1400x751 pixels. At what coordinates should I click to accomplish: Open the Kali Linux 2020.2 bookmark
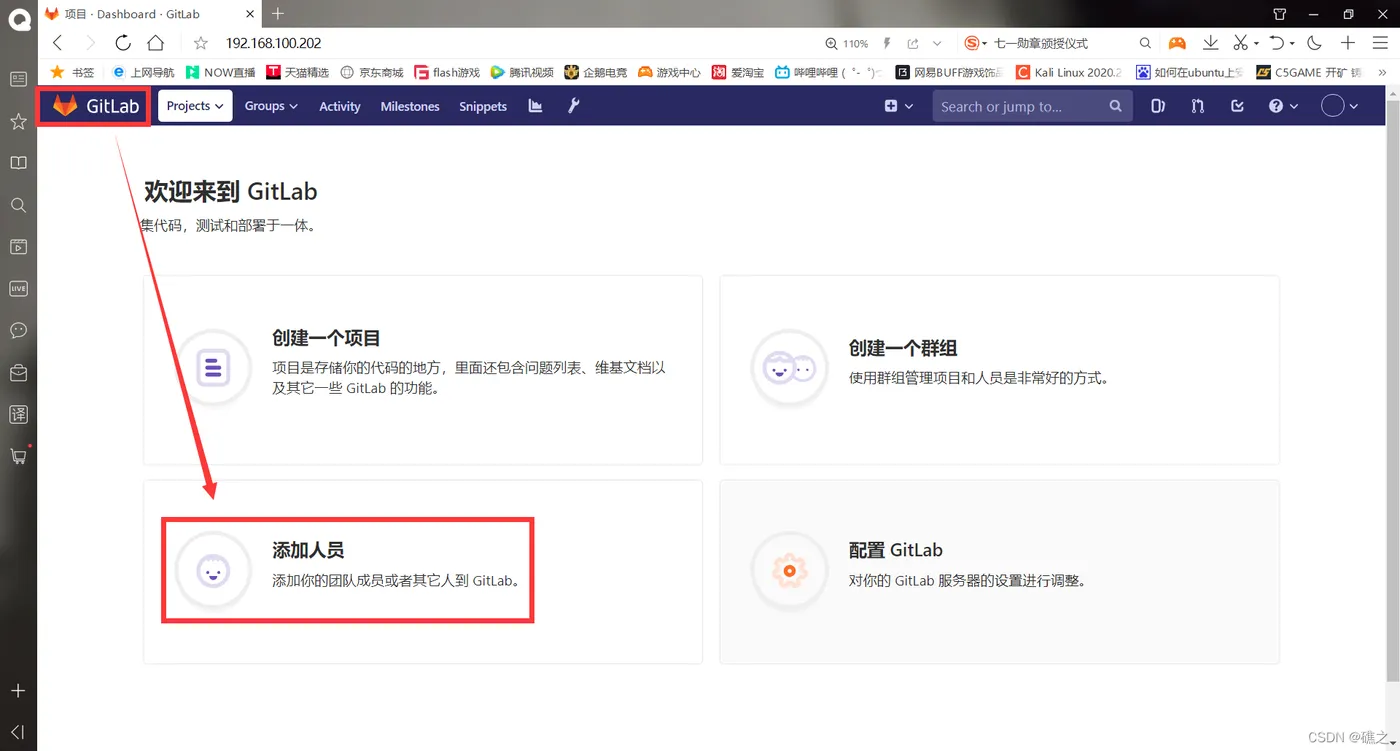(1069, 72)
